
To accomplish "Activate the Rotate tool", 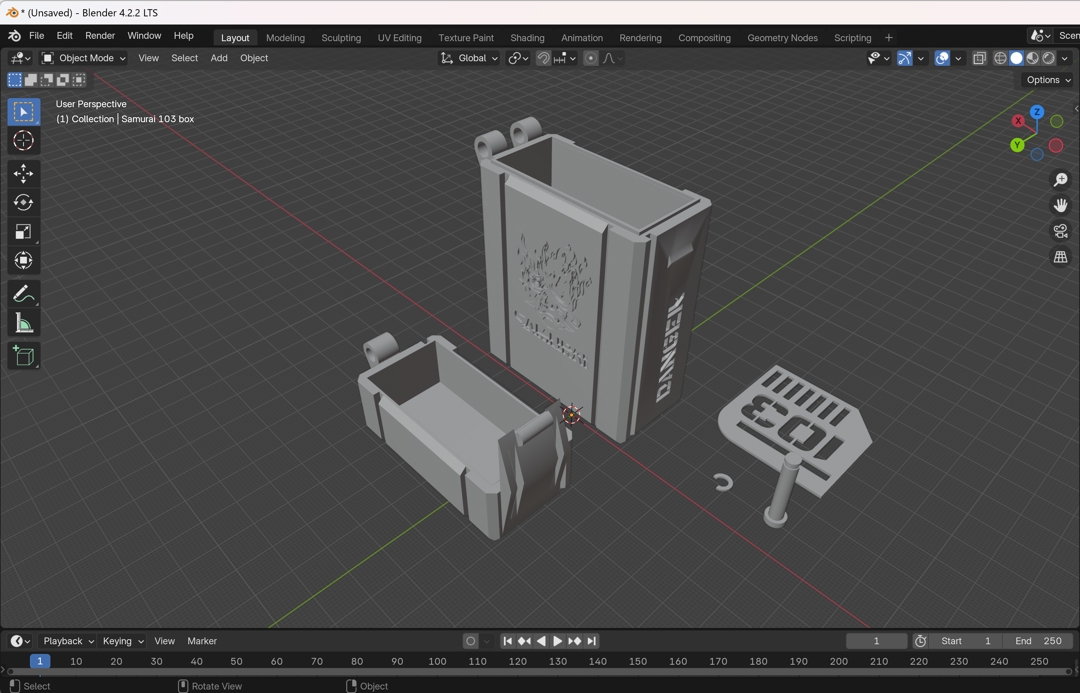I will click(23, 203).
